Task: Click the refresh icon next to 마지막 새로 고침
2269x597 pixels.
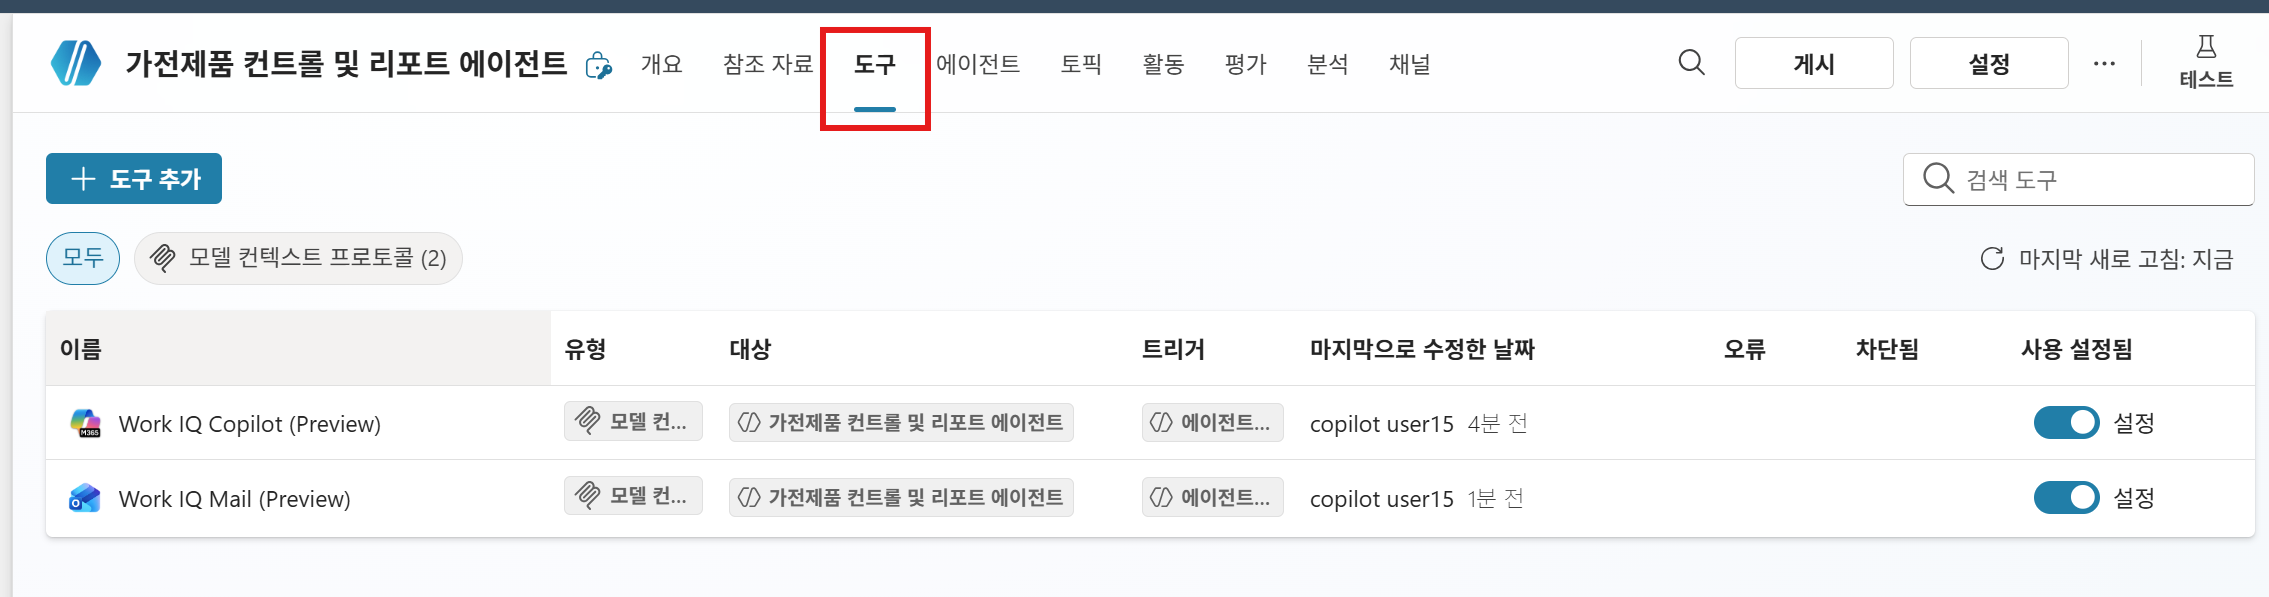Action: 1992,259
